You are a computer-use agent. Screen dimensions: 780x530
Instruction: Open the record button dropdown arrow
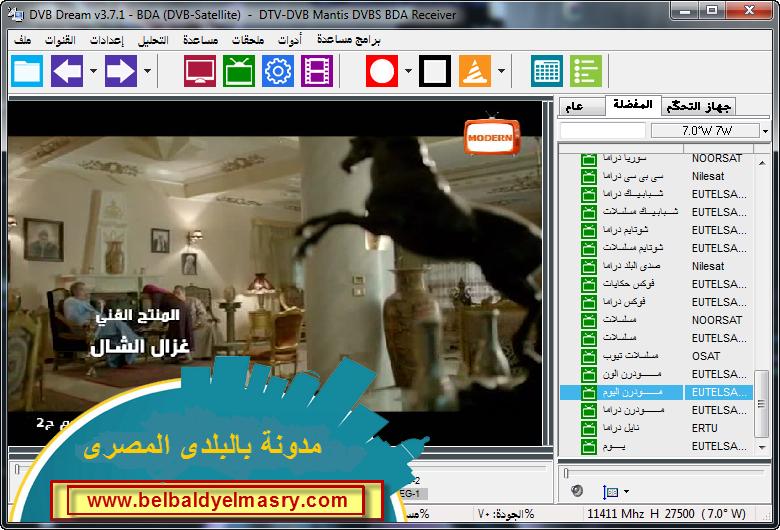(408, 71)
